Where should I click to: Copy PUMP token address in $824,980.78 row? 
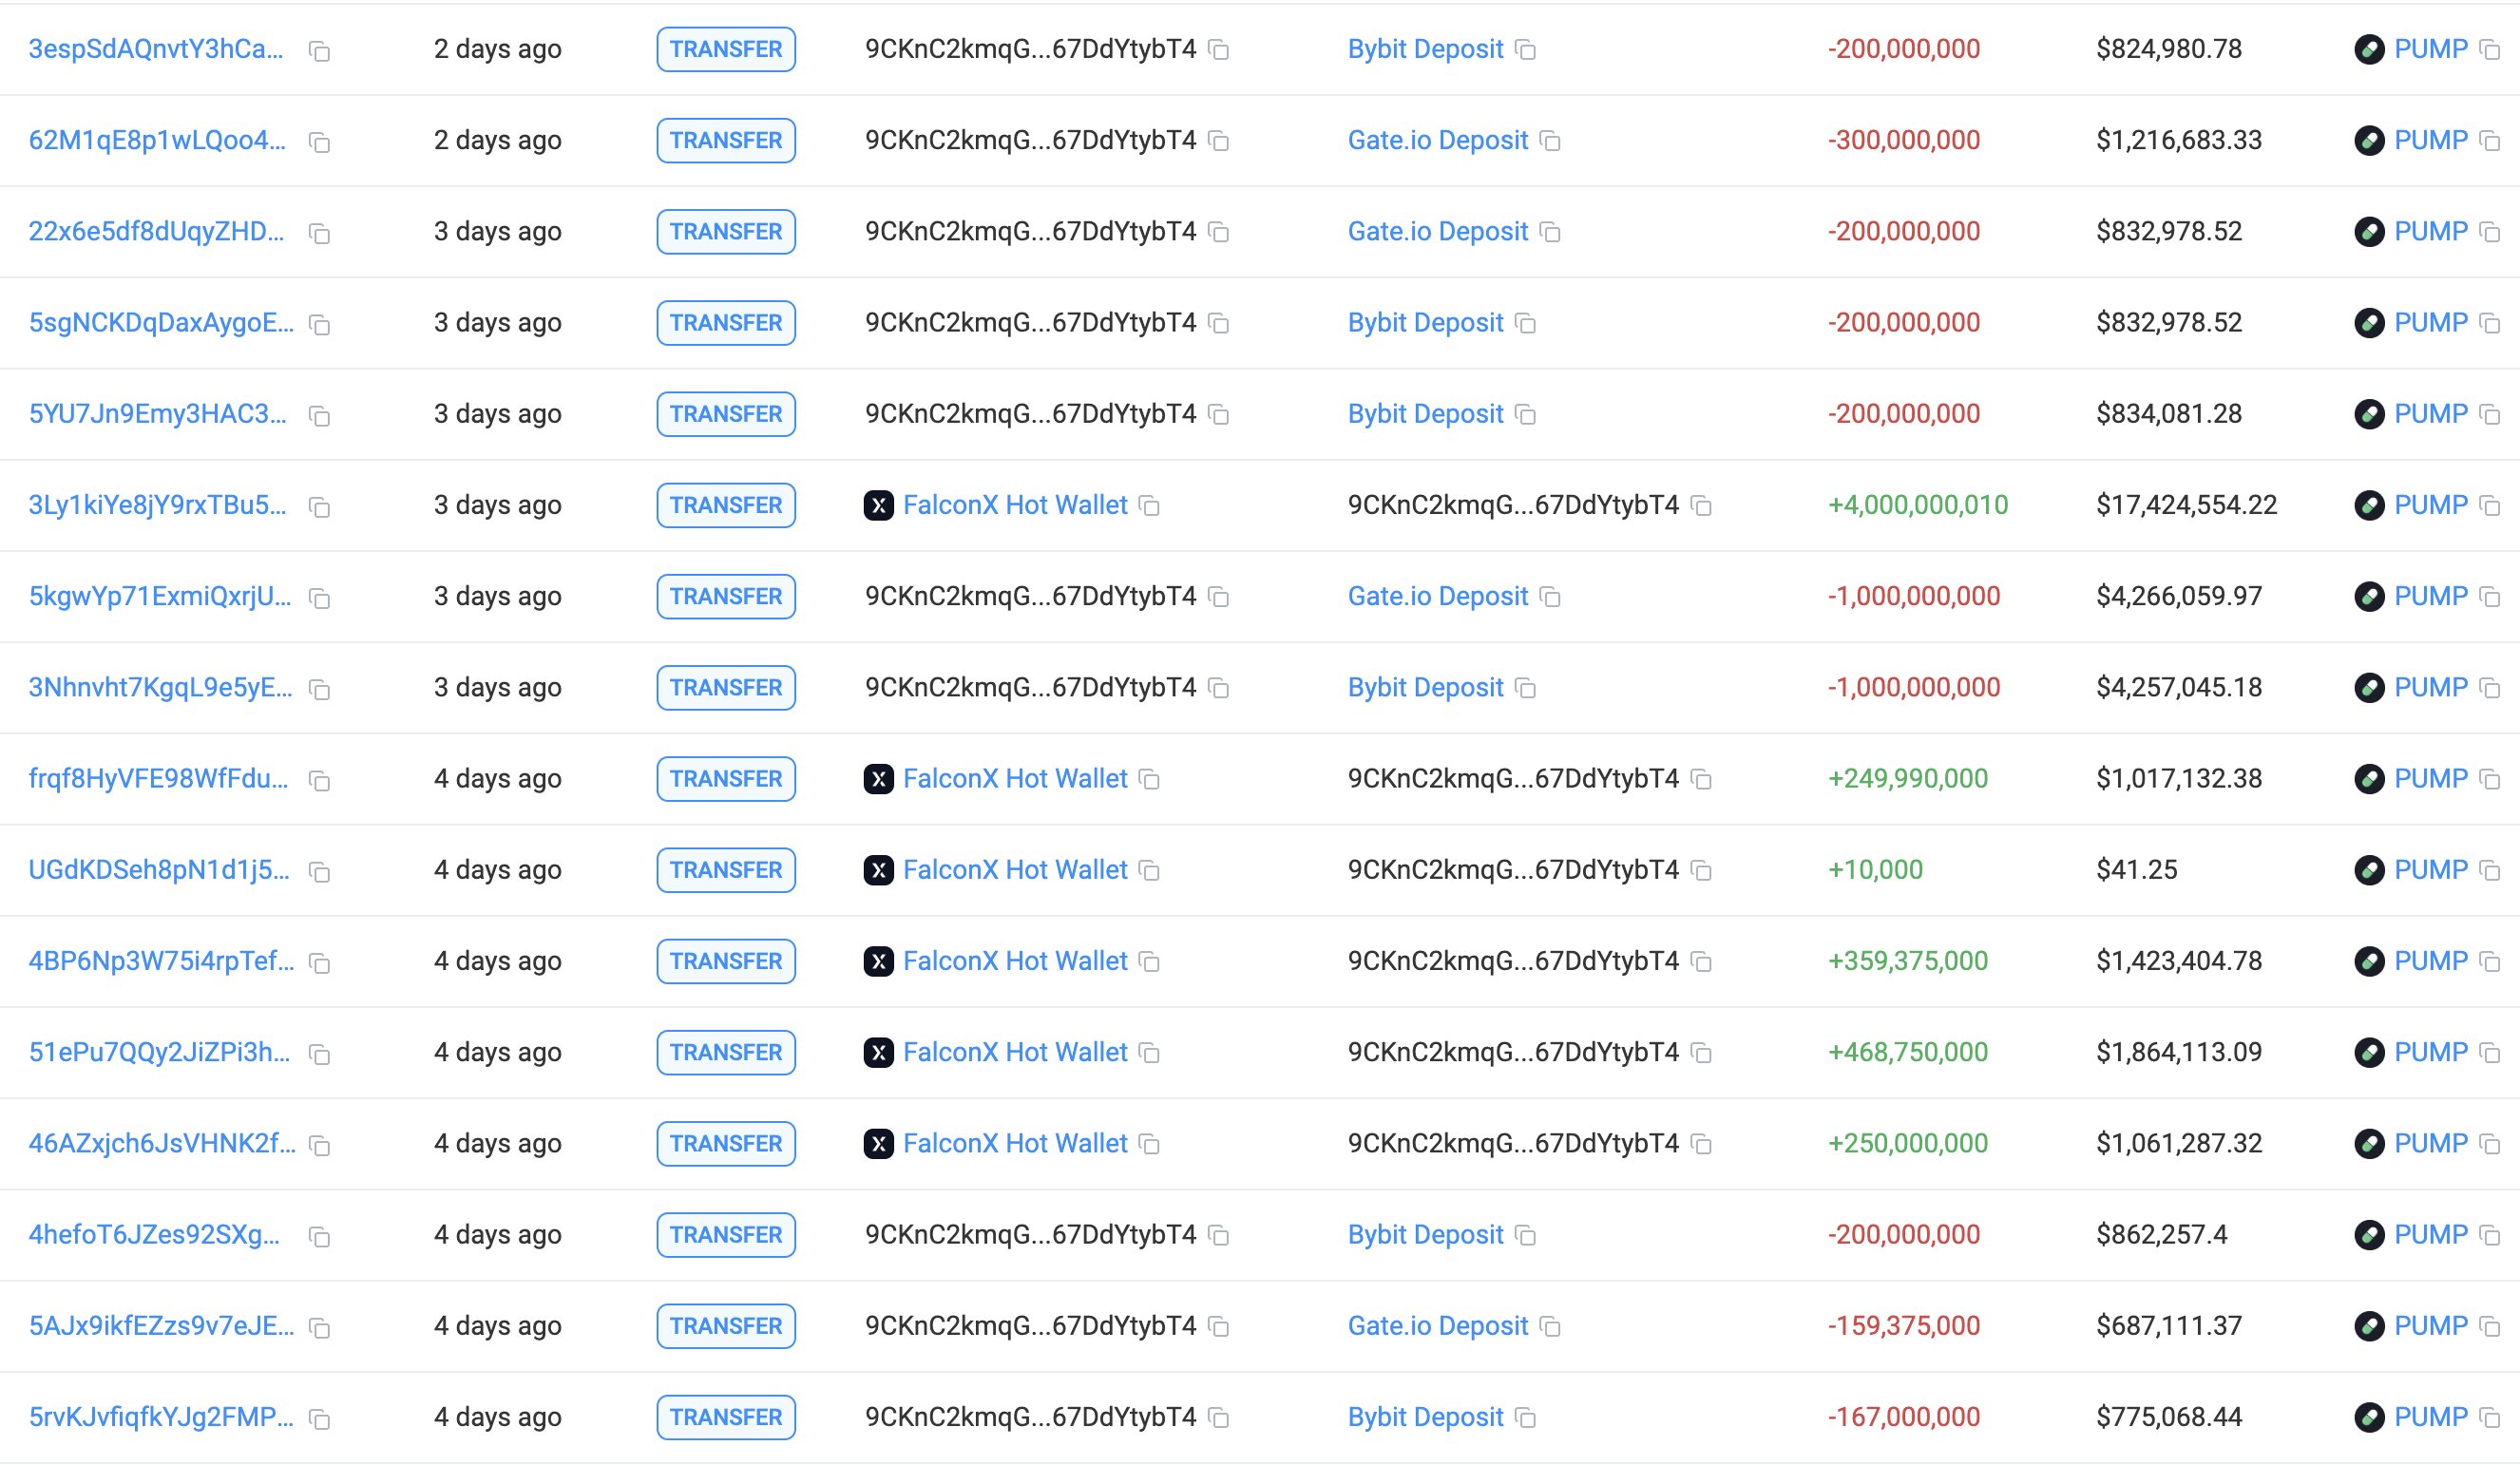click(x=2490, y=50)
